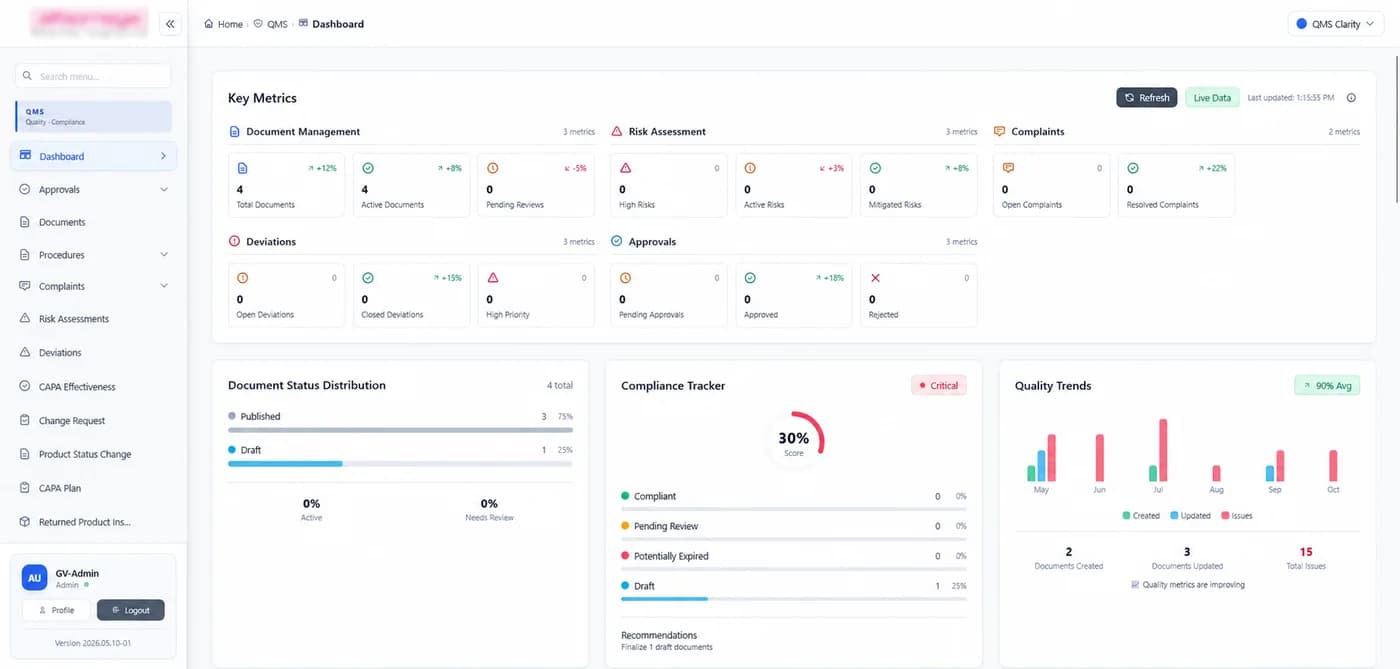Click the Pending Approvals clock icon

click(625, 278)
